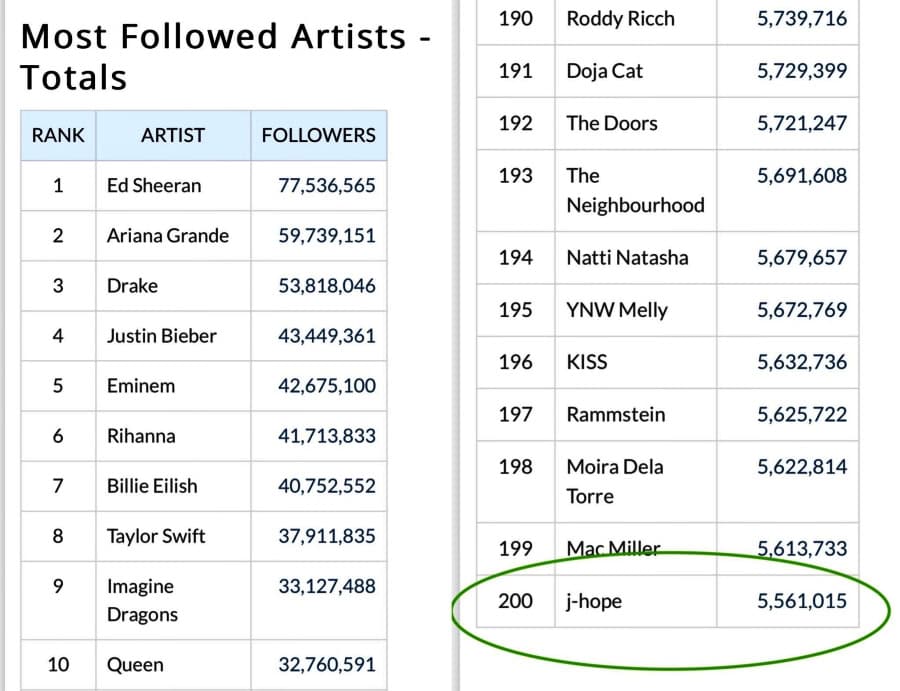Select Billie Eilish in the table
Image resolution: width=900 pixels, height=691 pixels.
[x=152, y=485]
